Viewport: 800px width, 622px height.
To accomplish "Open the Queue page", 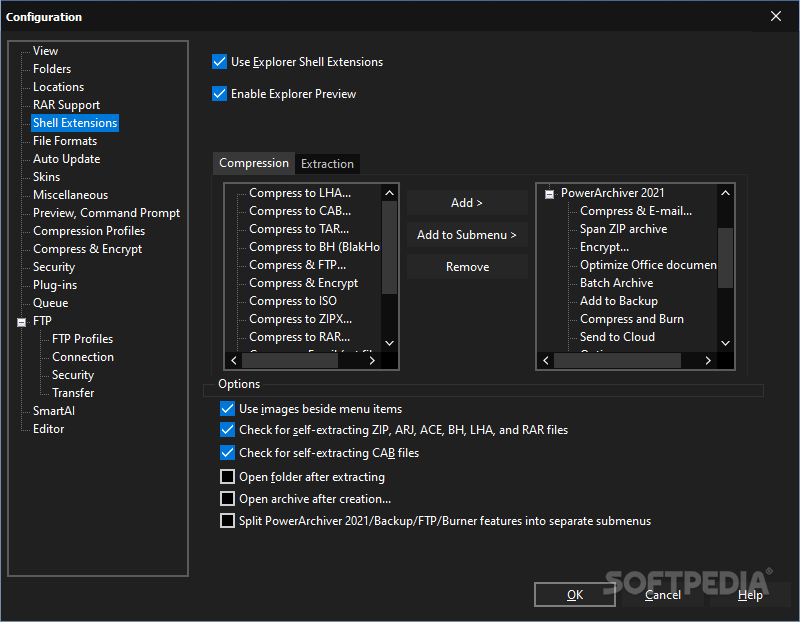I will (x=51, y=303).
